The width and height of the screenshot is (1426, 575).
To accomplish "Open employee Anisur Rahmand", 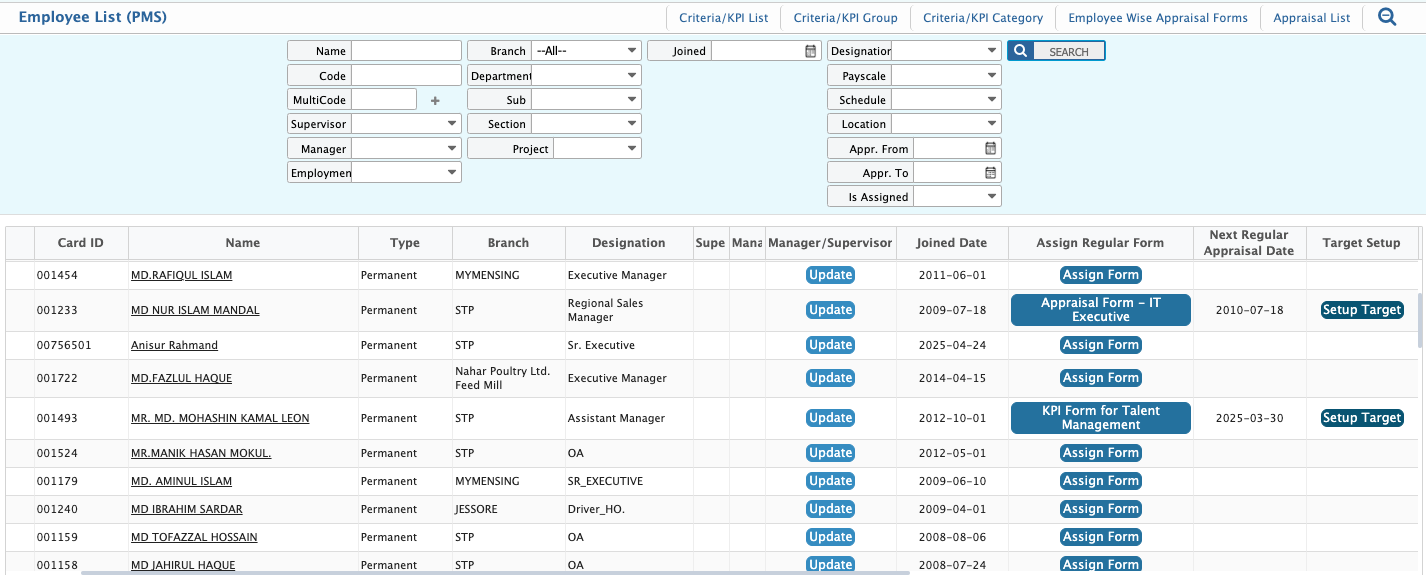I will pyautogui.click(x=174, y=345).
